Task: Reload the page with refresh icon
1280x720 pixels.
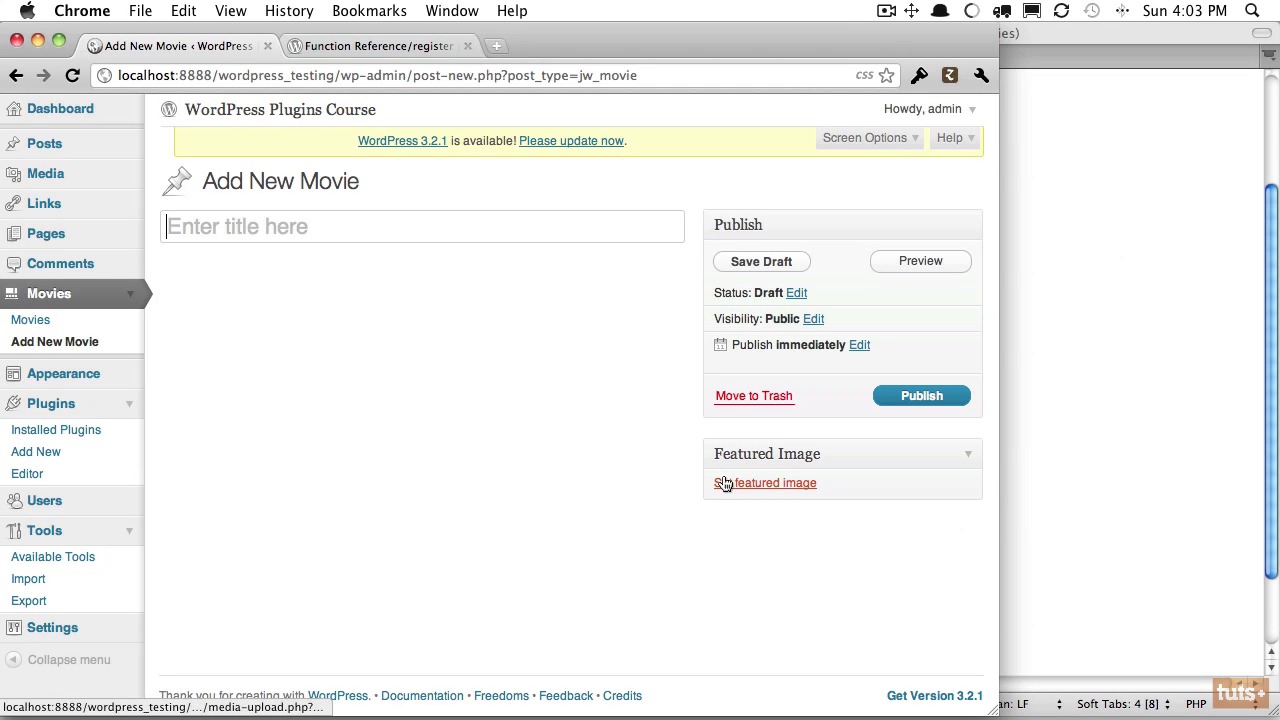Action: pos(72,75)
